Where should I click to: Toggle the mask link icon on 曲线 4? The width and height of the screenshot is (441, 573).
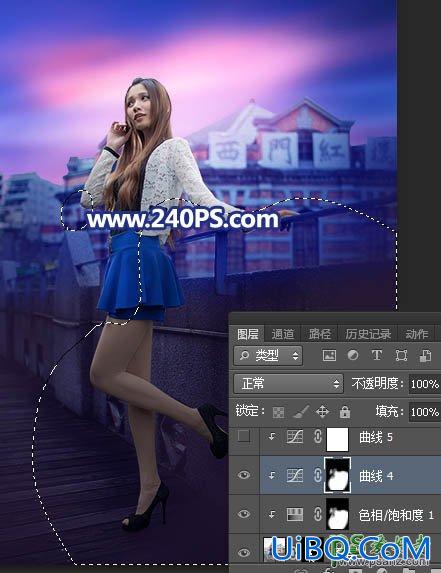[318, 475]
